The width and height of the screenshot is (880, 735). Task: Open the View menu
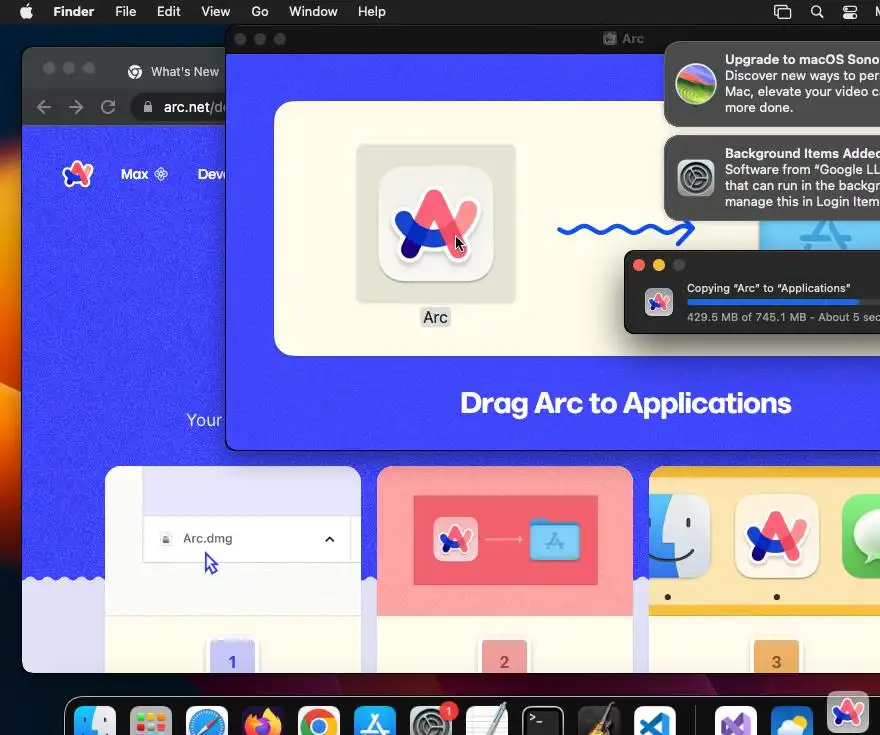[x=216, y=11]
